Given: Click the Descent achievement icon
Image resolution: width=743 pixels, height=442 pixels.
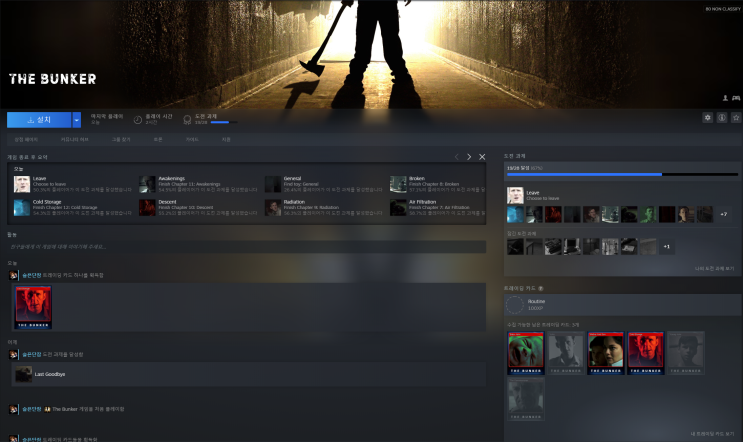Looking at the screenshot, I should point(147,207).
